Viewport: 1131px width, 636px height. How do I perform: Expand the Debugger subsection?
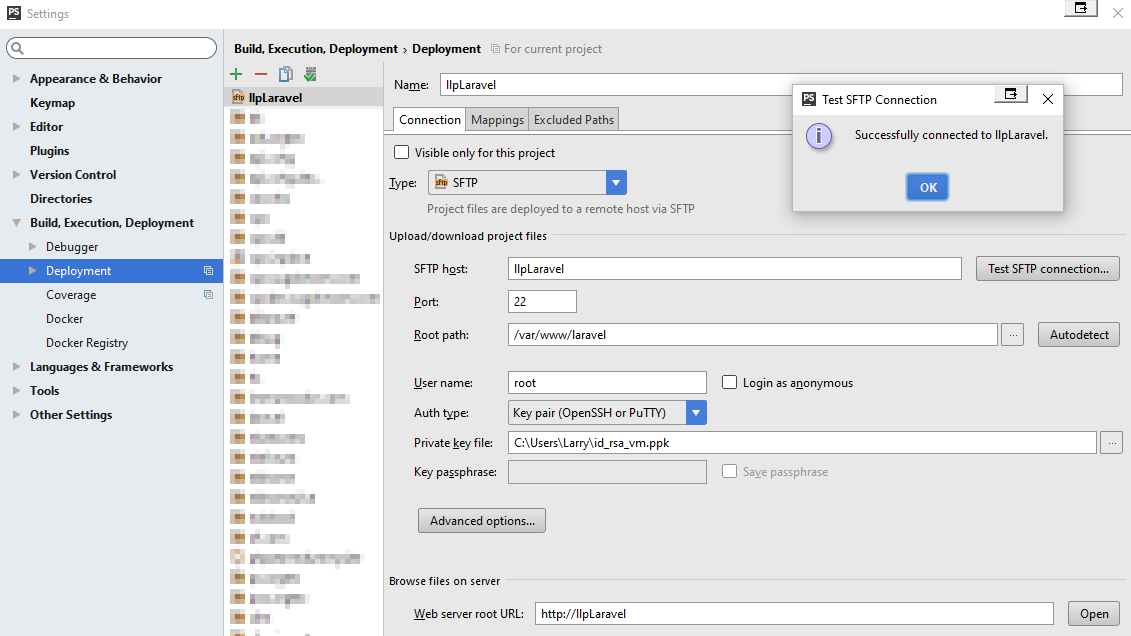32,247
